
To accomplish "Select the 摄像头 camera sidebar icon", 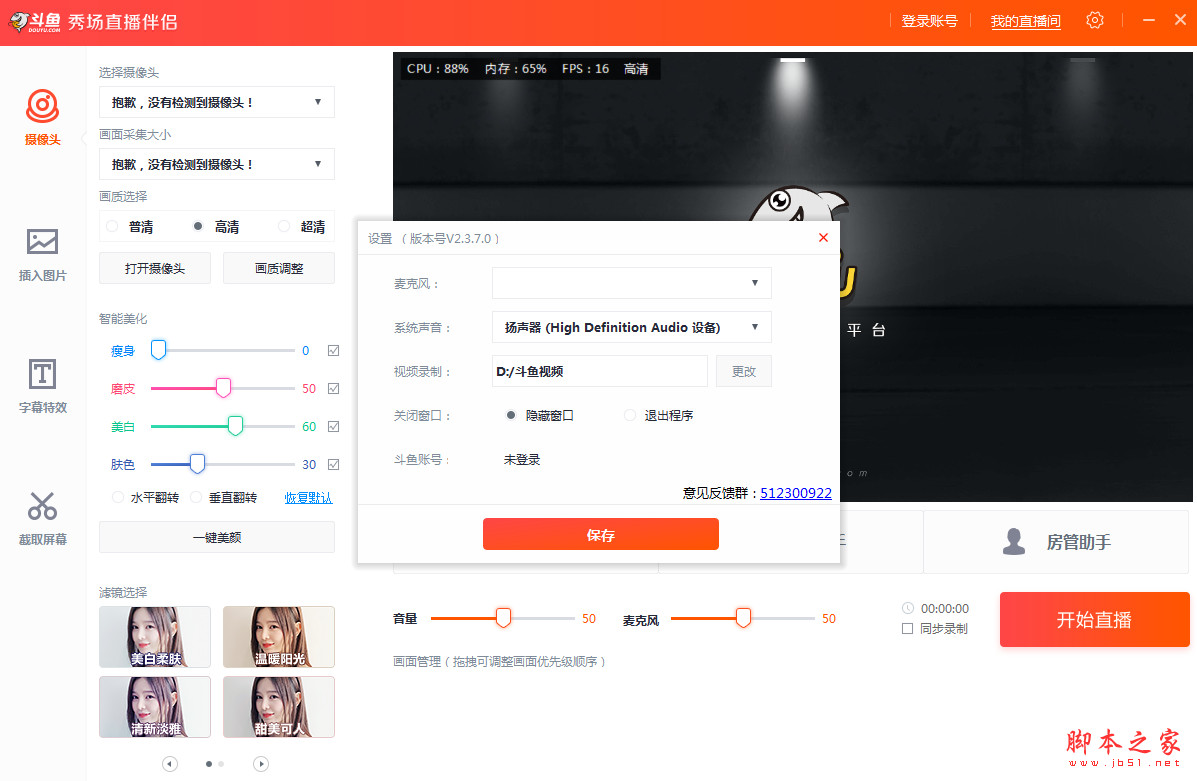I will coord(42,105).
